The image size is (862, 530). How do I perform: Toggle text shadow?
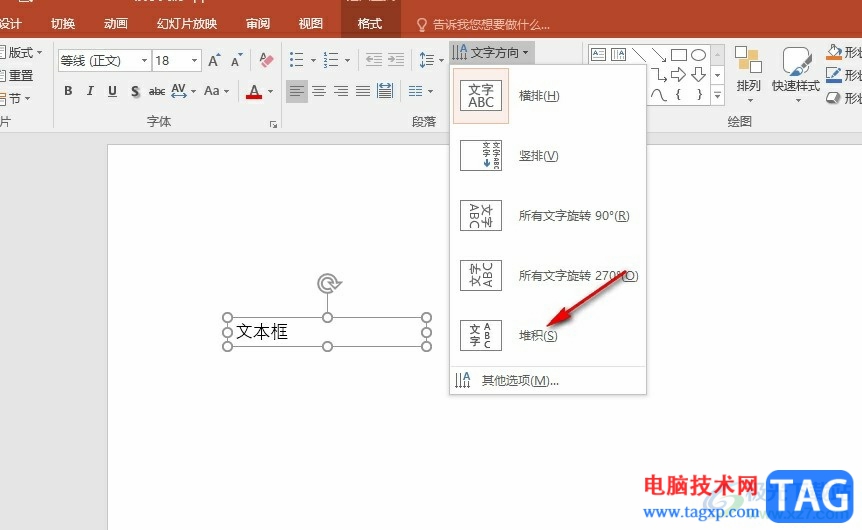point(135,91)
